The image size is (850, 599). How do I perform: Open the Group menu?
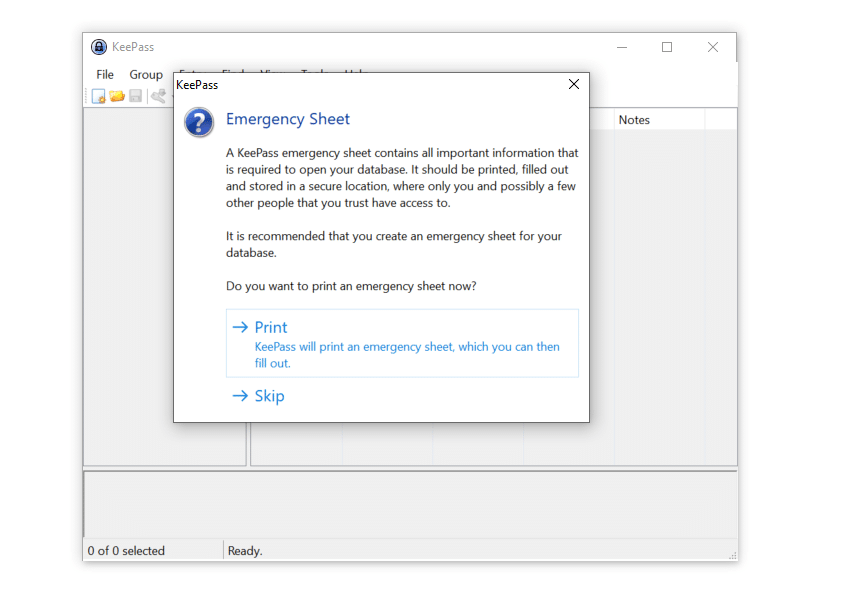point(146,74)
